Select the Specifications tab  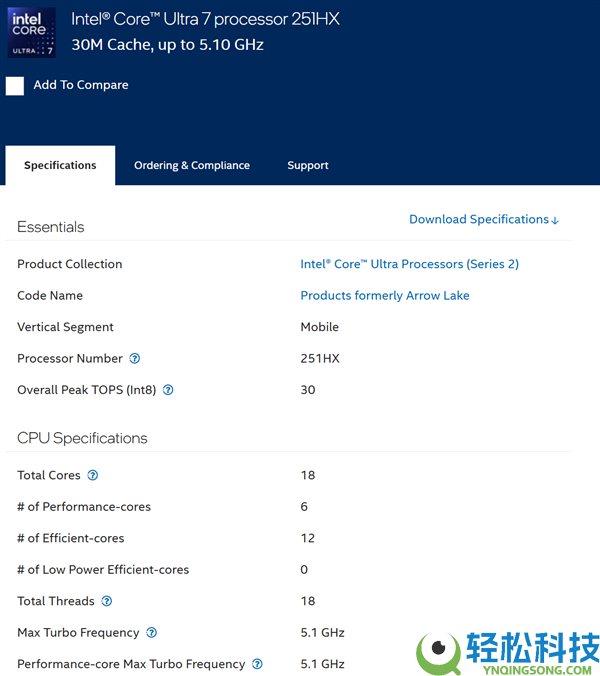click(x=60, y=166)
